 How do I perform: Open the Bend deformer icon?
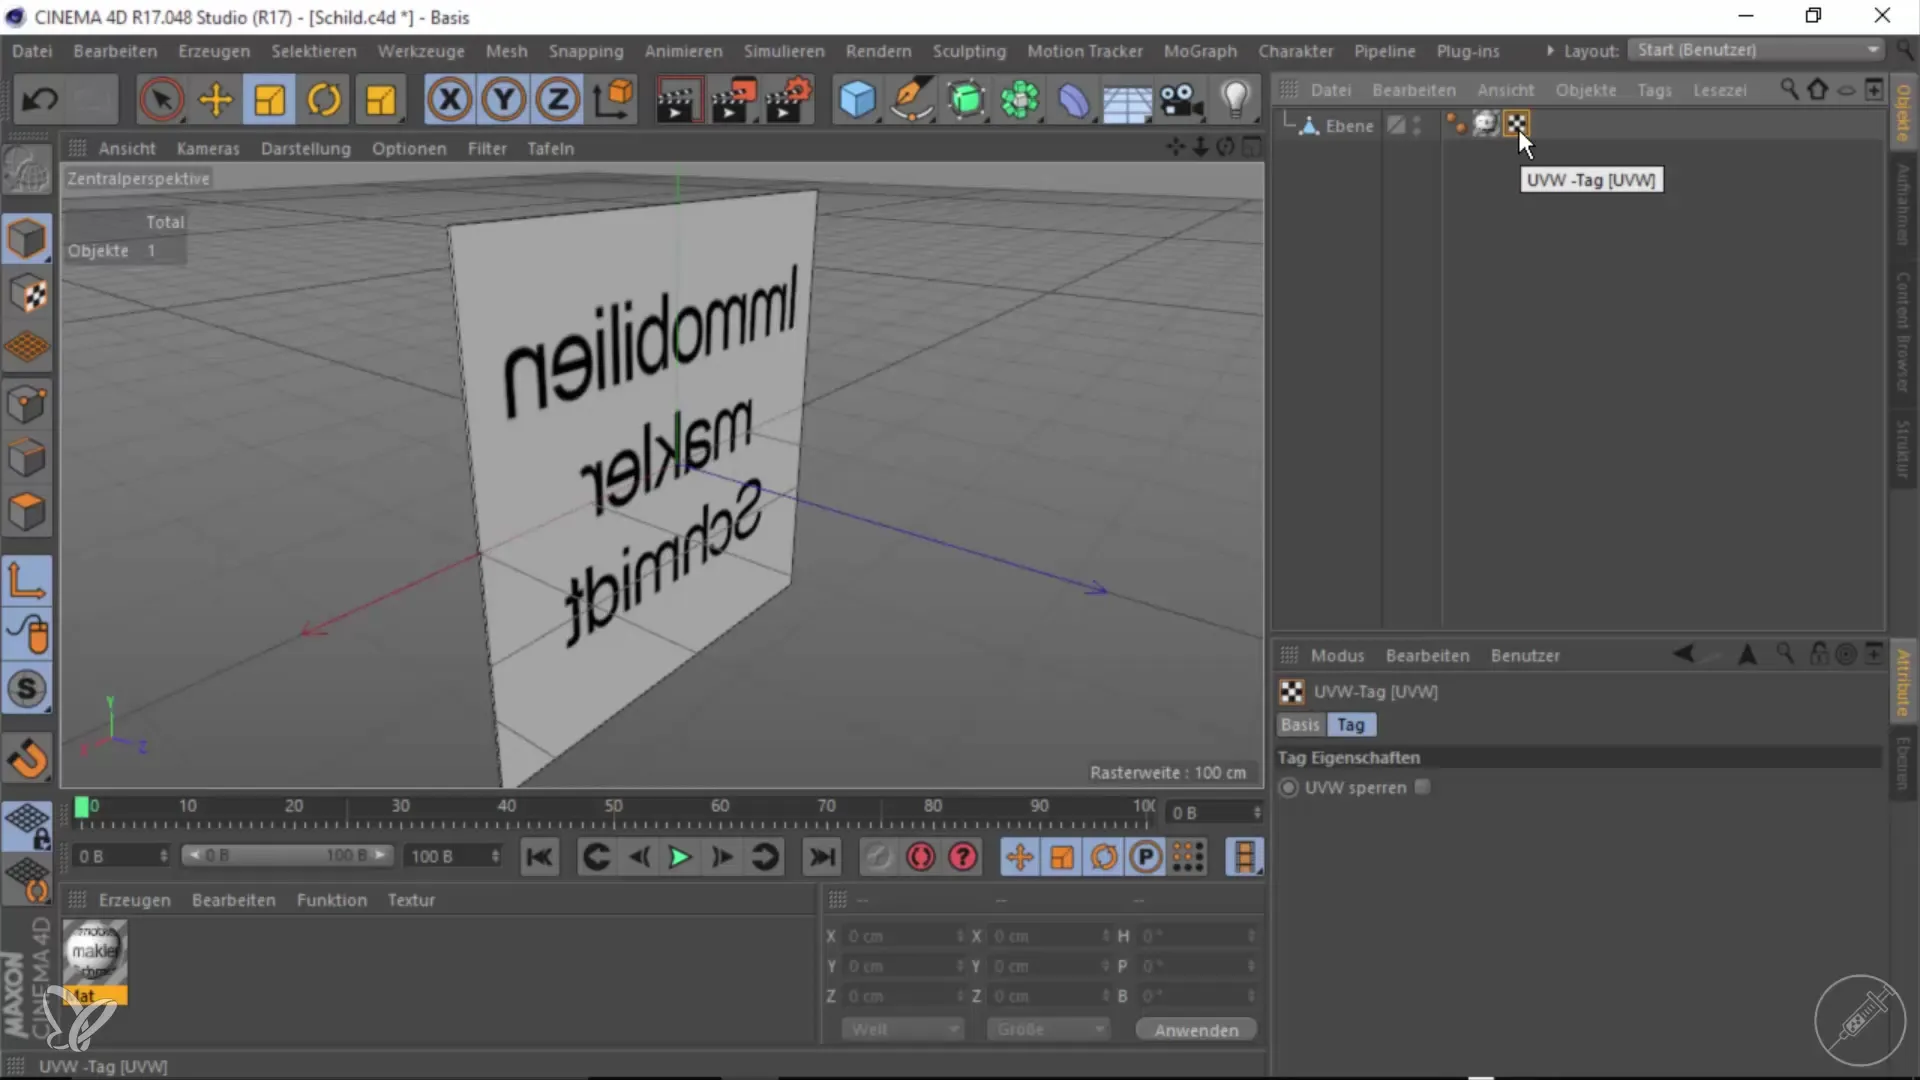tap(1074, 99)
